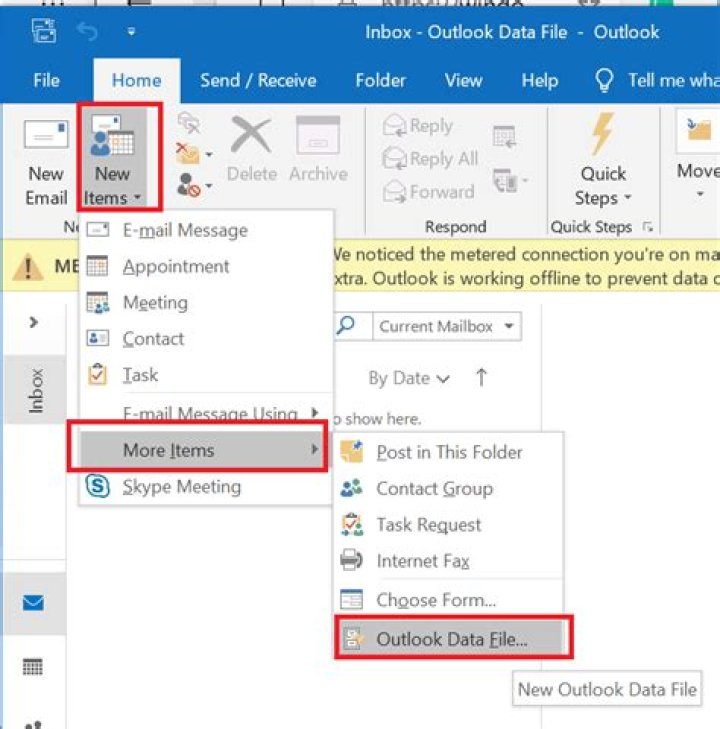Switch to the Help tab
Viewport: 720px width, 729px height.
click(540, 80)
